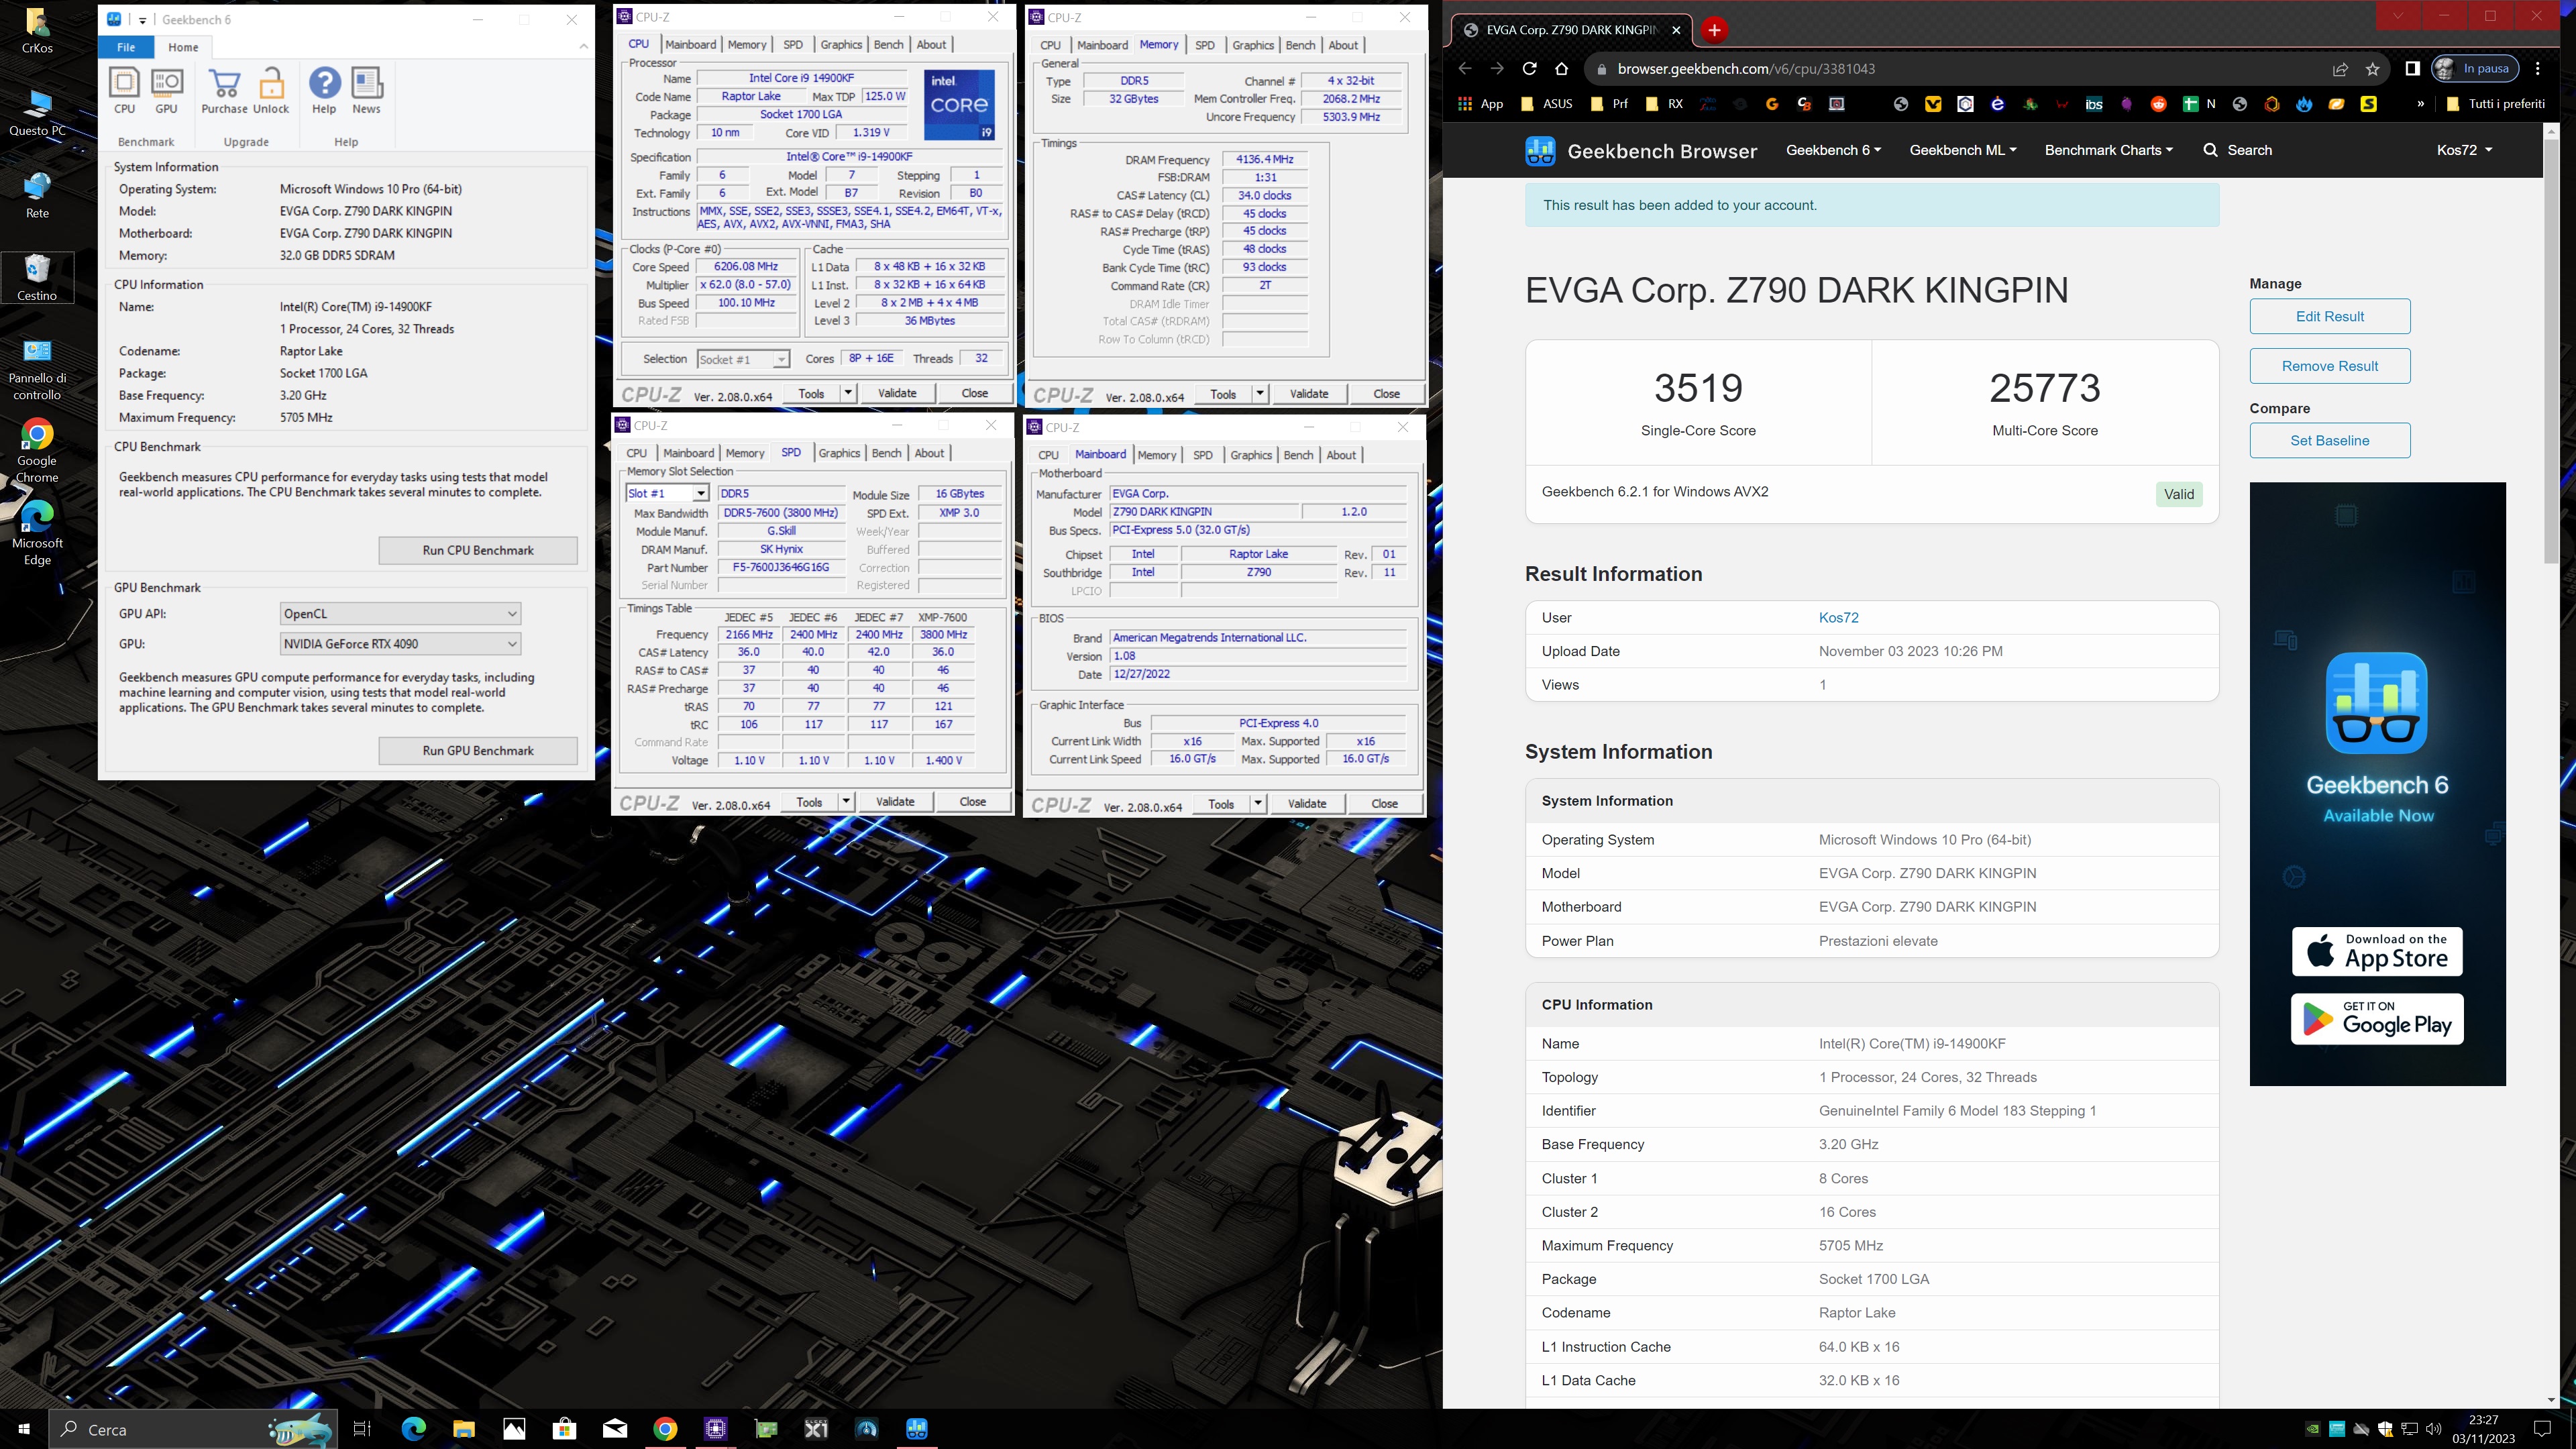
Task: Open the News icon in Geekbench ribbon
Action: [x=366, y=91]
